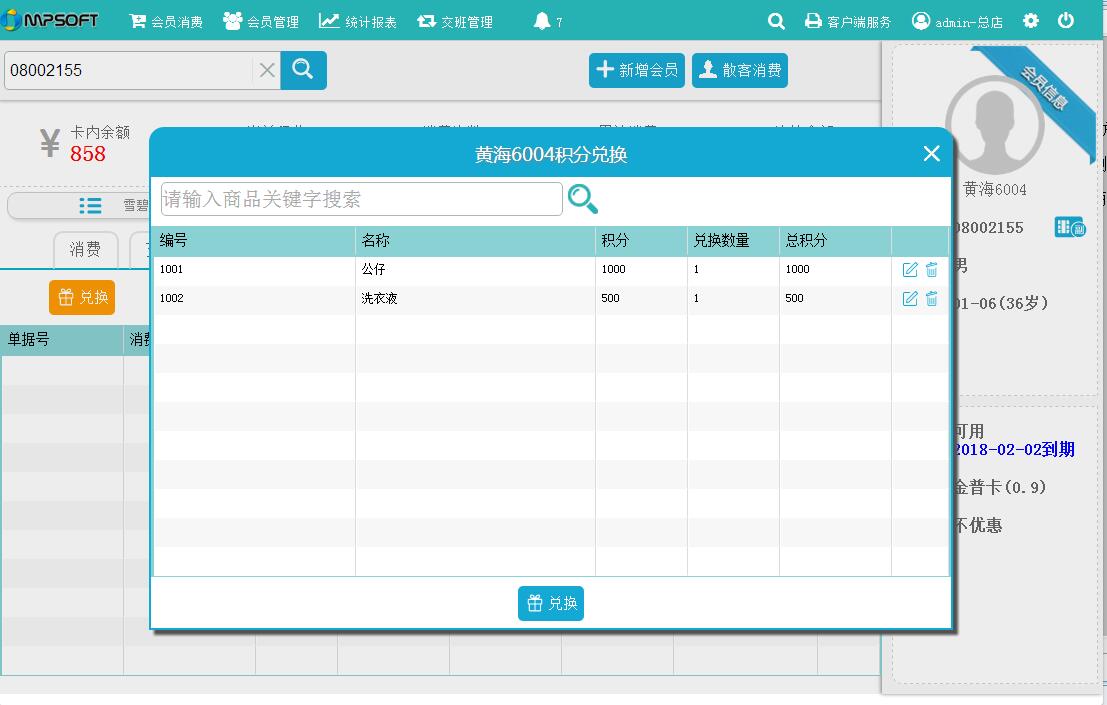Screen dimensions: 1107x705
Task: Open the 交班管理 menu
Action: (455, 21)
